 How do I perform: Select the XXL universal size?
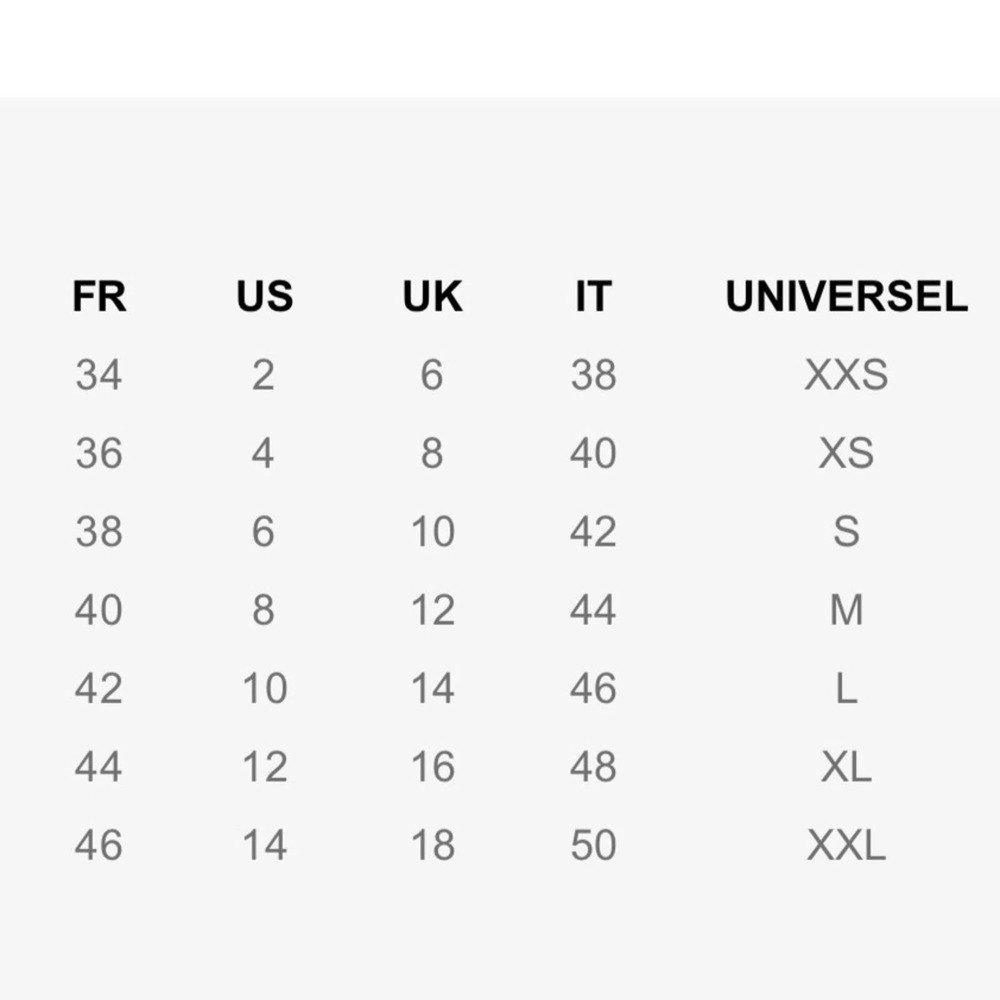click(x=846, y=845)
